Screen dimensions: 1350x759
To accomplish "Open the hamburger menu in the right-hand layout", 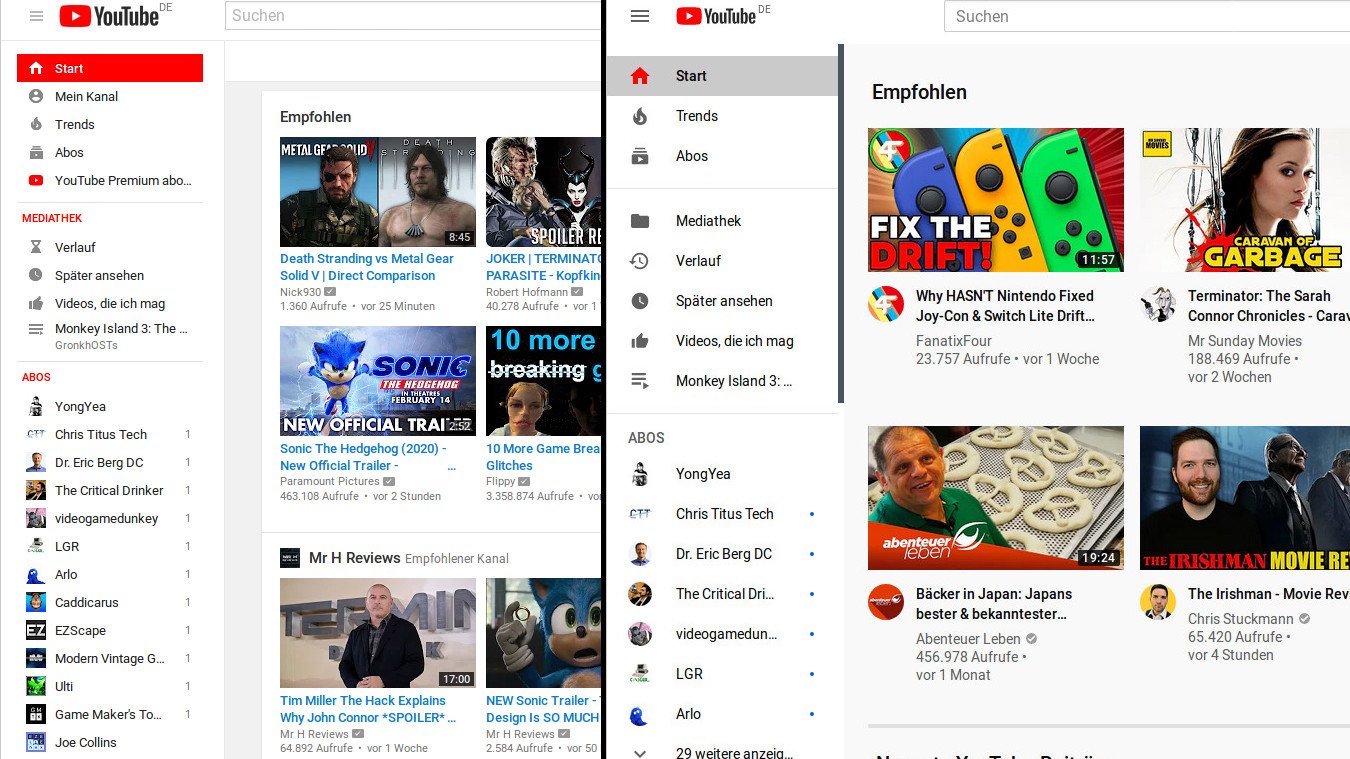I will tap(640, 16).
